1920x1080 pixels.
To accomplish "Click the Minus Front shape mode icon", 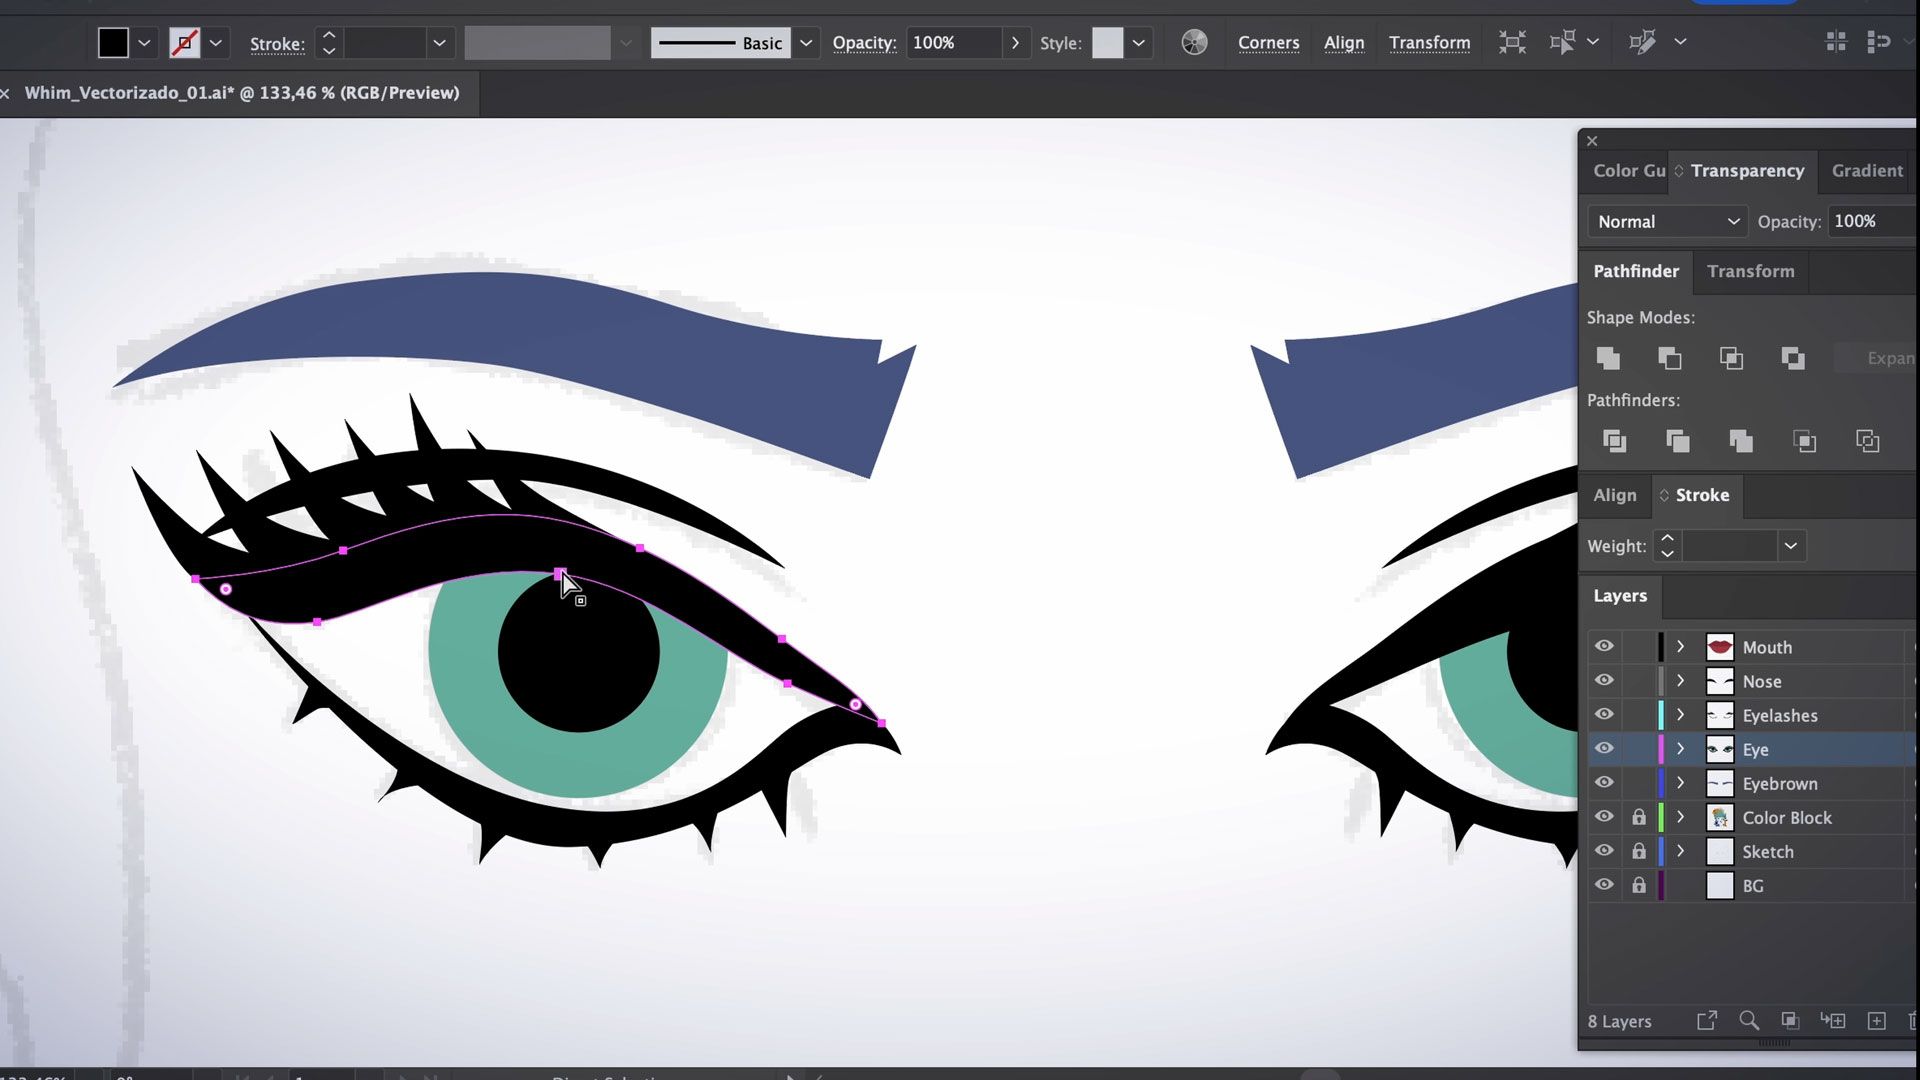I will pos(1670,358).
